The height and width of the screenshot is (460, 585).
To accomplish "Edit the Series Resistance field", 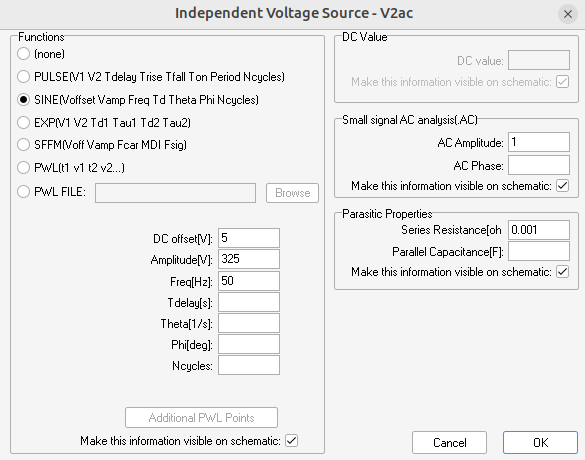I will tap(539, 229).
